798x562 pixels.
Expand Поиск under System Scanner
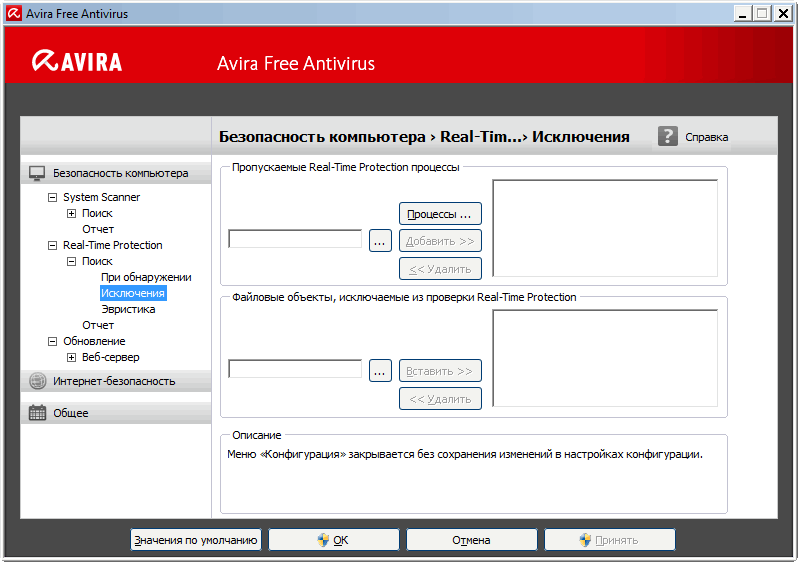click(71, 213)
